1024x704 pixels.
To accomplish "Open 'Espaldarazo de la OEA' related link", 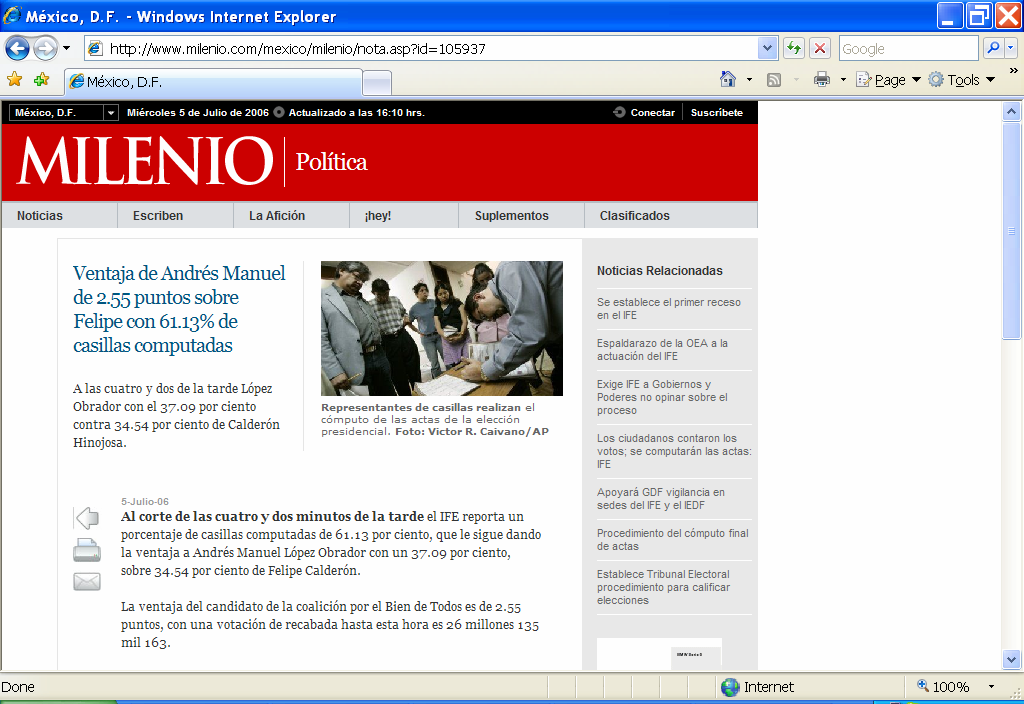I will pos(662,349).
